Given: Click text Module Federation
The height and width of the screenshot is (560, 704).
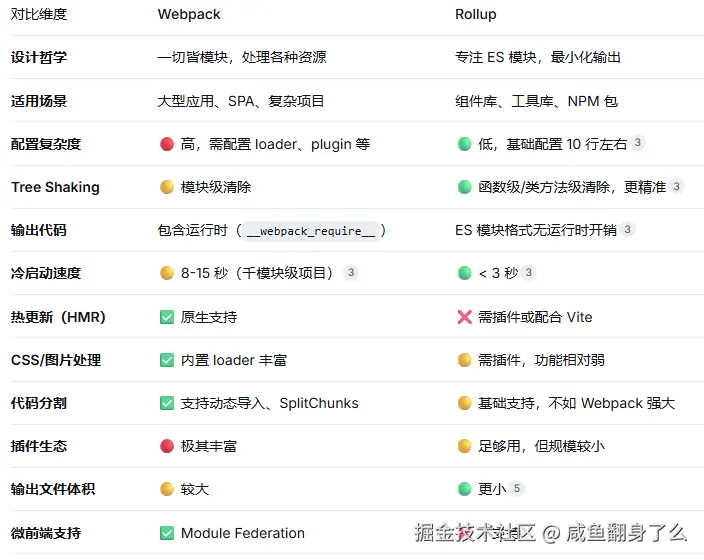Looking at the screenshot, I should (242, 533).
